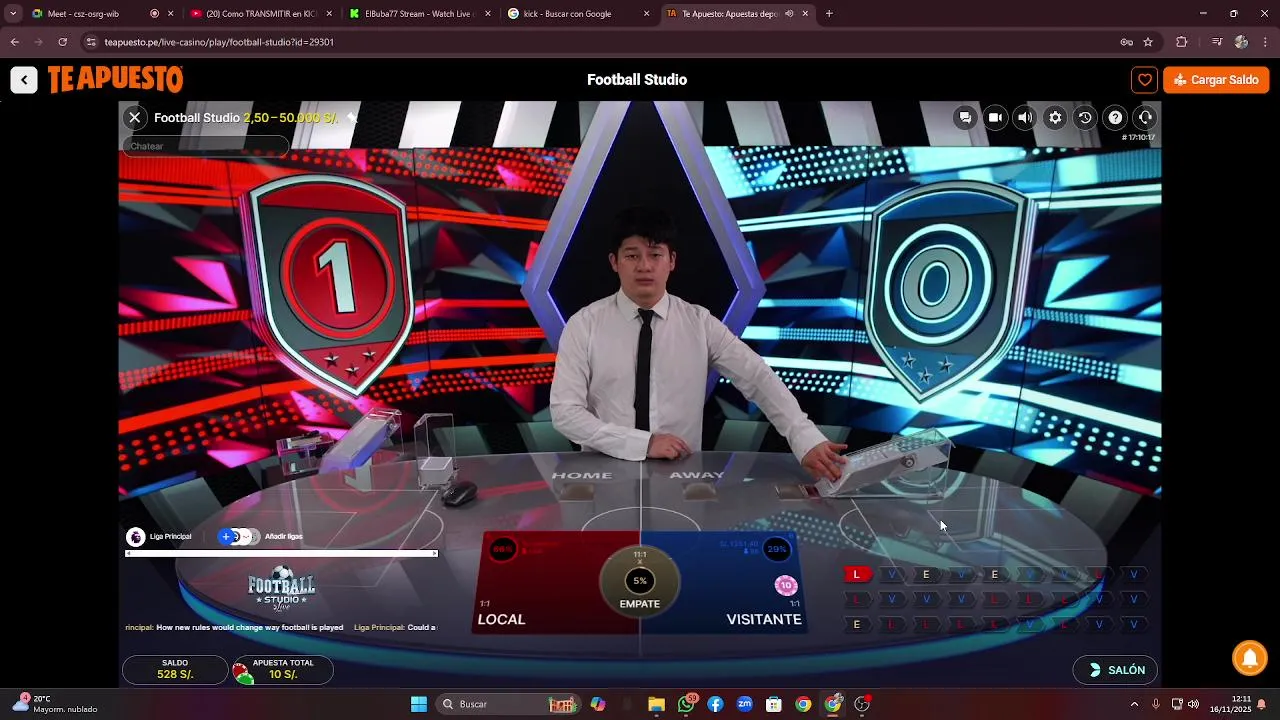Open File Explorer from taskbar
Image resolution: width=1280 pixels, height=720 pixels.
[x=656, y=704]
